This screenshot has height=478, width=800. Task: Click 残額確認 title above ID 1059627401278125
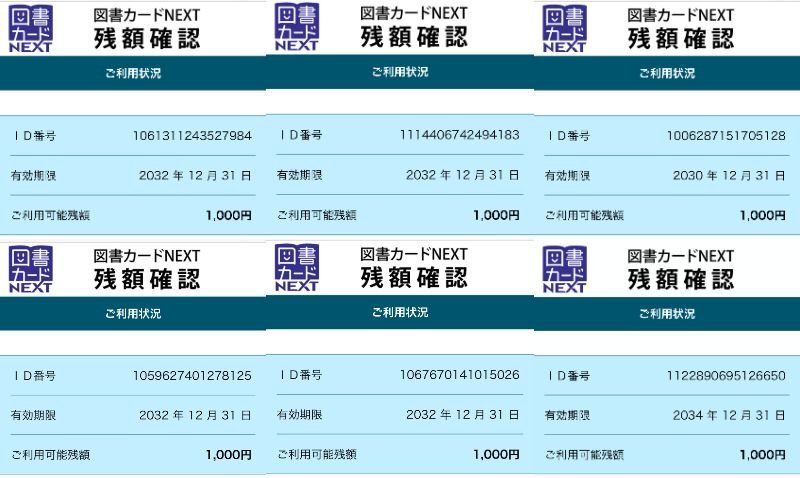(147, 279)
